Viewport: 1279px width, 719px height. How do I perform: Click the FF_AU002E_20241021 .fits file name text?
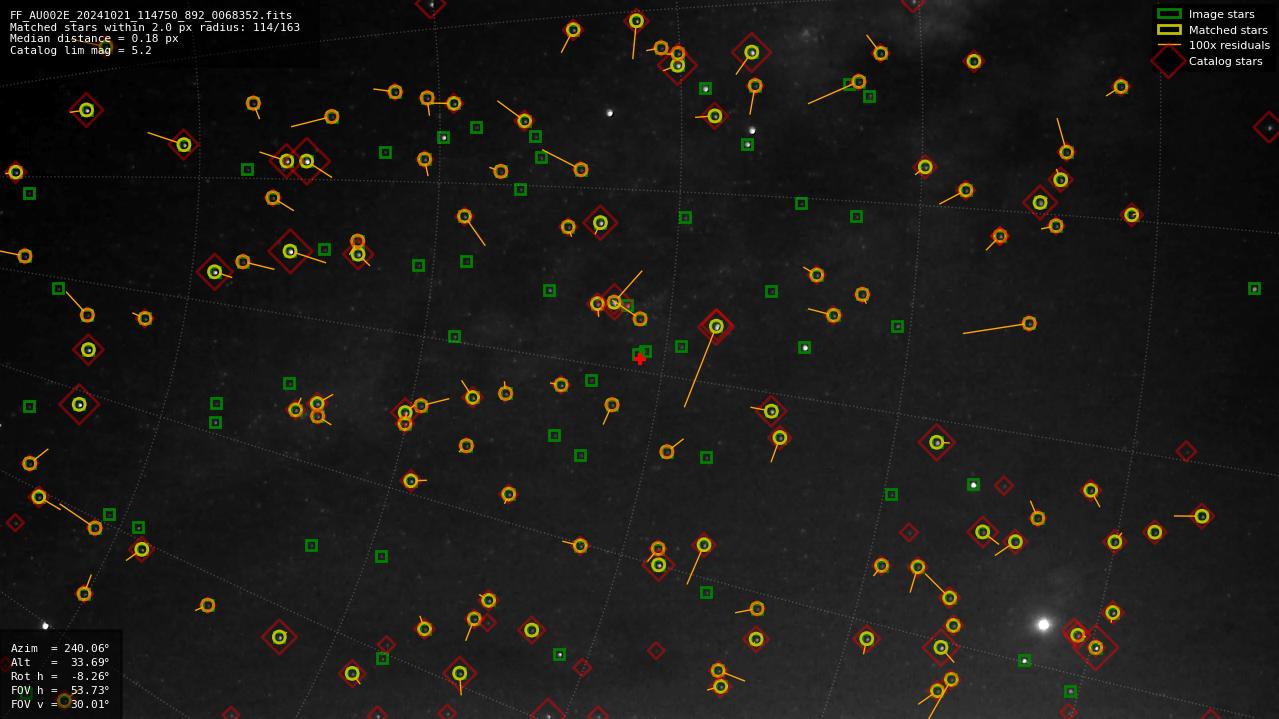(151, 15)
